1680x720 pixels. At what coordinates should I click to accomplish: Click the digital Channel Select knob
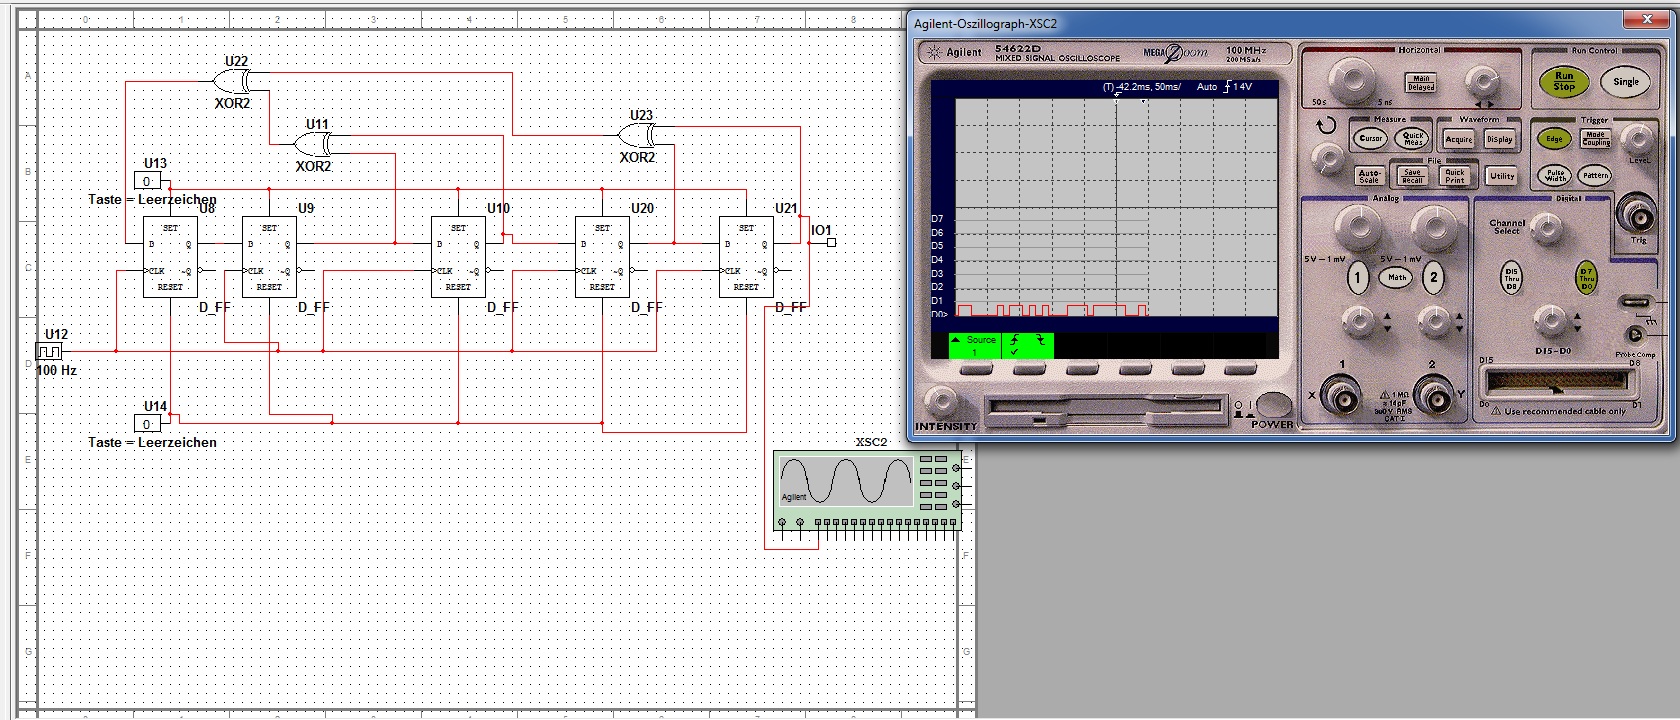(1547, 229)
